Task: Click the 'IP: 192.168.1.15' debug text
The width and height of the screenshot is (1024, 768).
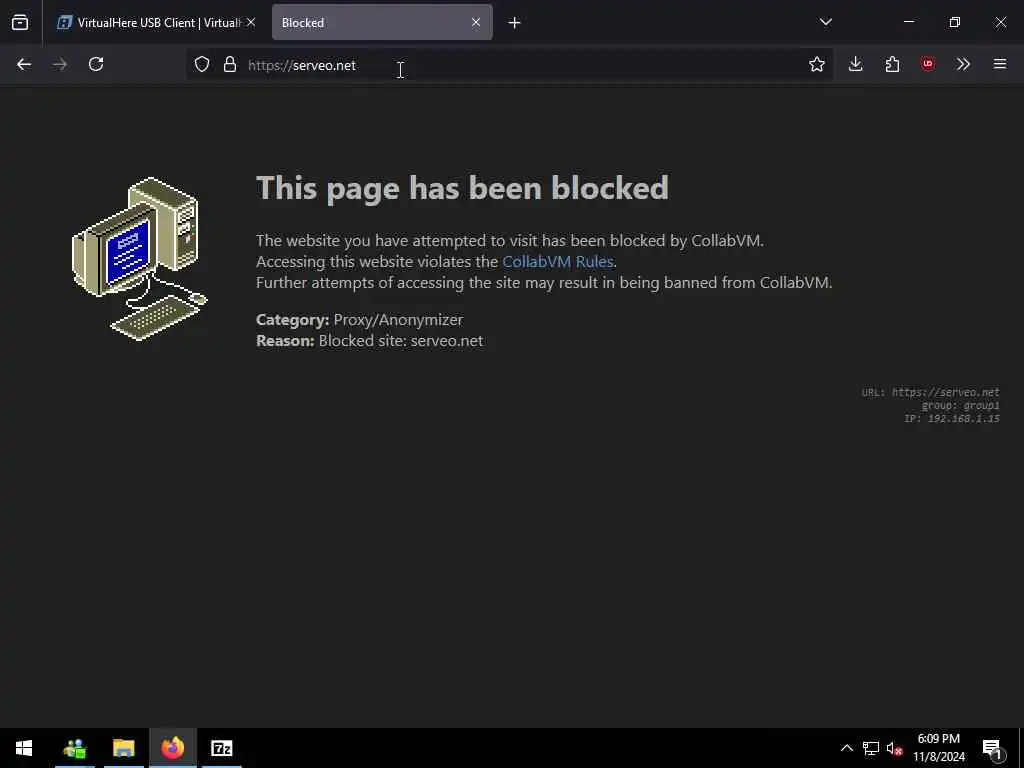Action: click(952, 418)
